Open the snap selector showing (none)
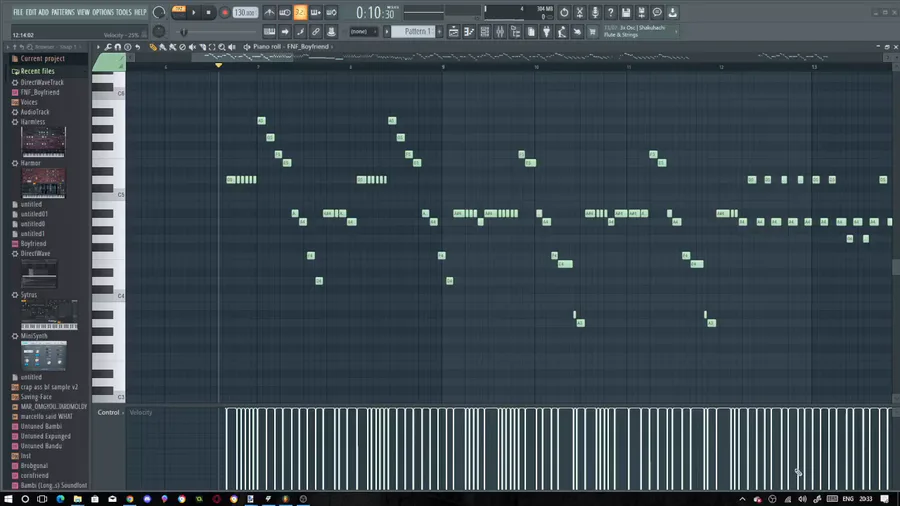This screenshot has width=900, height=506. click(362, 32)
